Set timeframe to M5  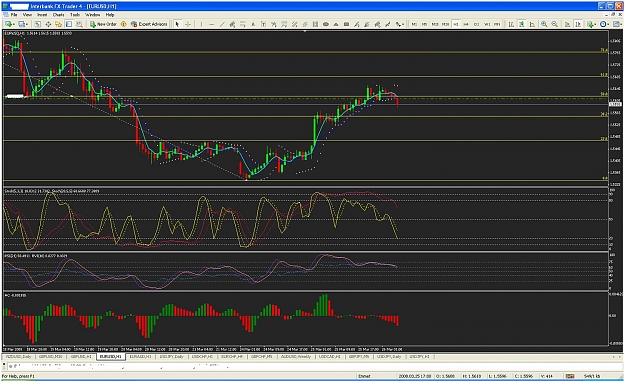425,24
